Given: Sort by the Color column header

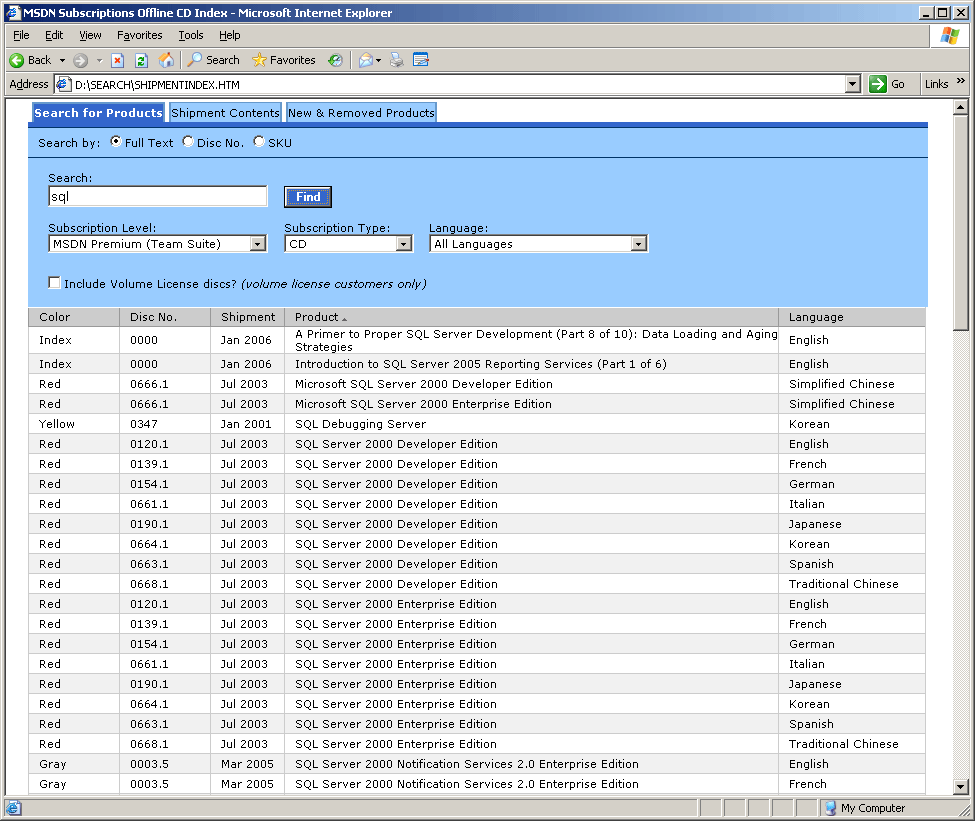Looking at the screenshot, I should (x=74, y=317).
